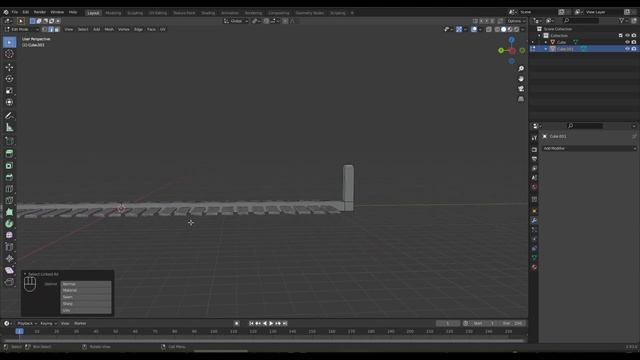Open the Keying dropdown in timeline
The height and width of the screenshot is (360, 640).
coord(48,323)
